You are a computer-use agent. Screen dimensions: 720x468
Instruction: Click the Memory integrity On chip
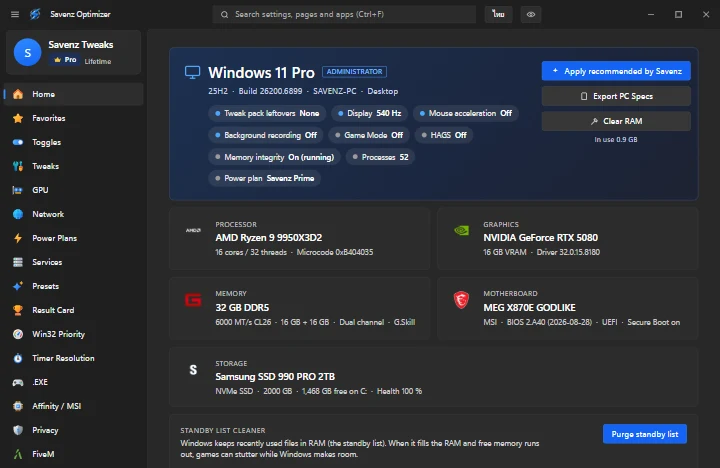coord(275,157)
